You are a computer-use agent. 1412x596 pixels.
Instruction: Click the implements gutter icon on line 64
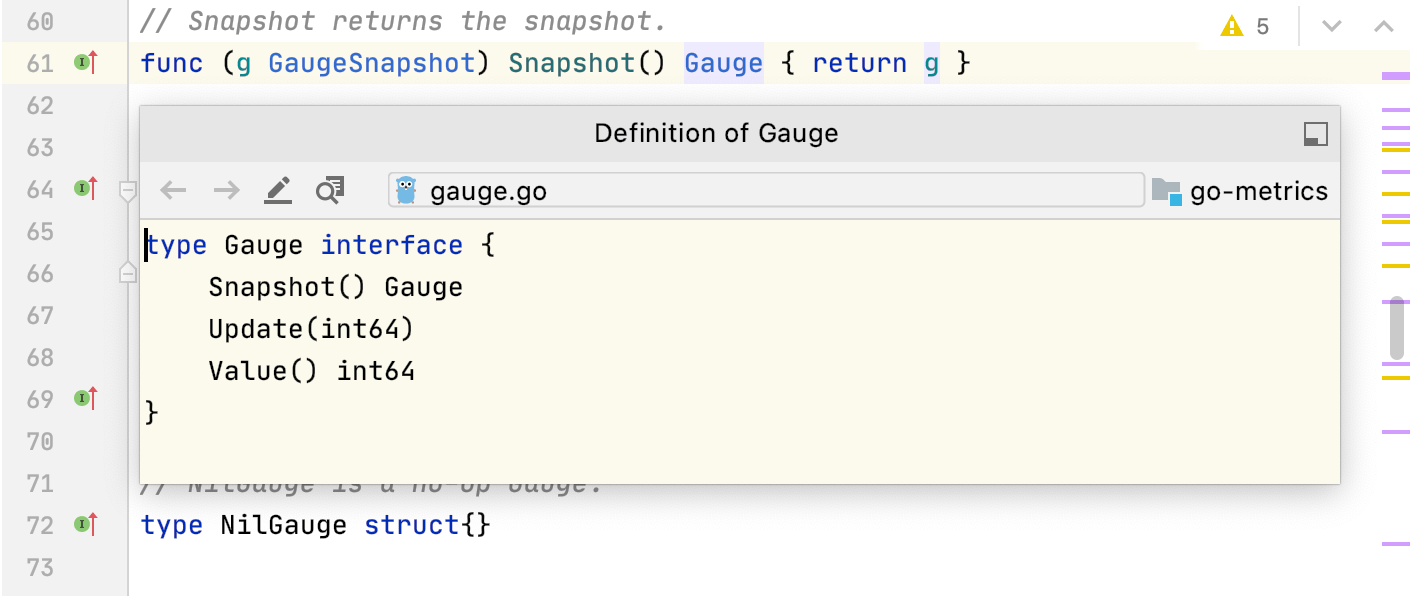pos(86,188)
